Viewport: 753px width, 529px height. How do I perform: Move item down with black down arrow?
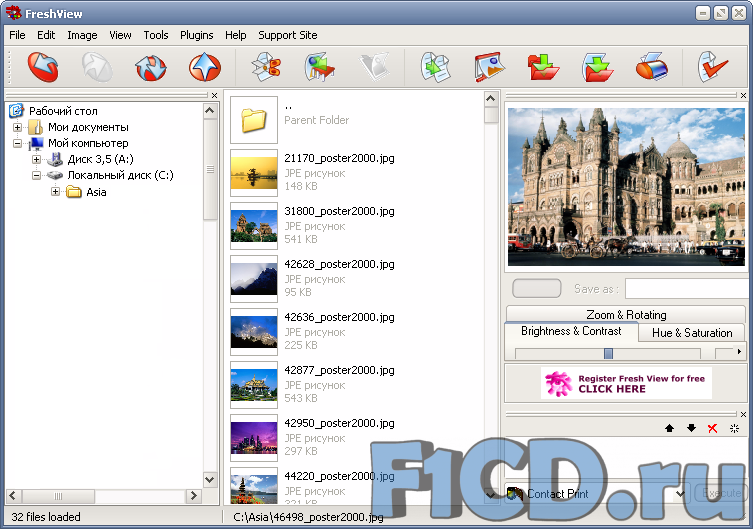pyautogui.click(x=691, y=428)
